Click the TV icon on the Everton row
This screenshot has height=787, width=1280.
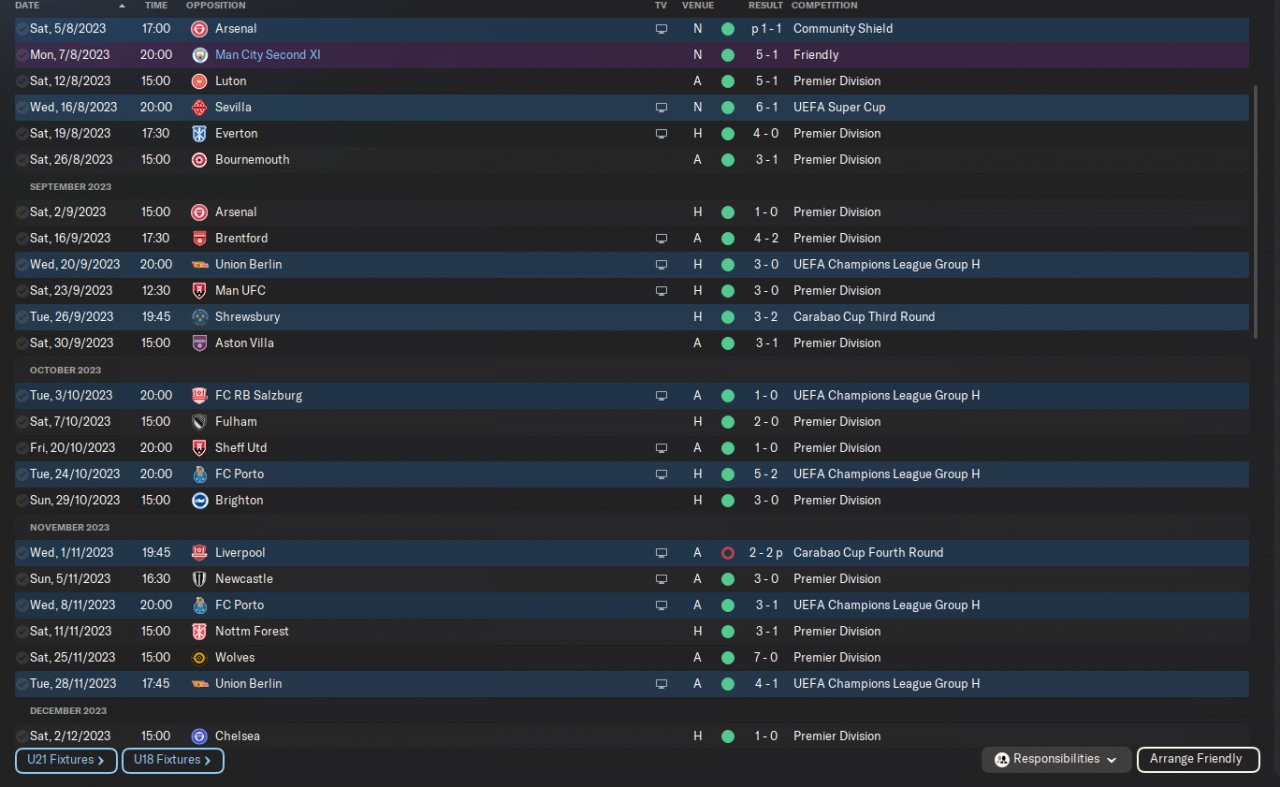(x=661, y=133)
